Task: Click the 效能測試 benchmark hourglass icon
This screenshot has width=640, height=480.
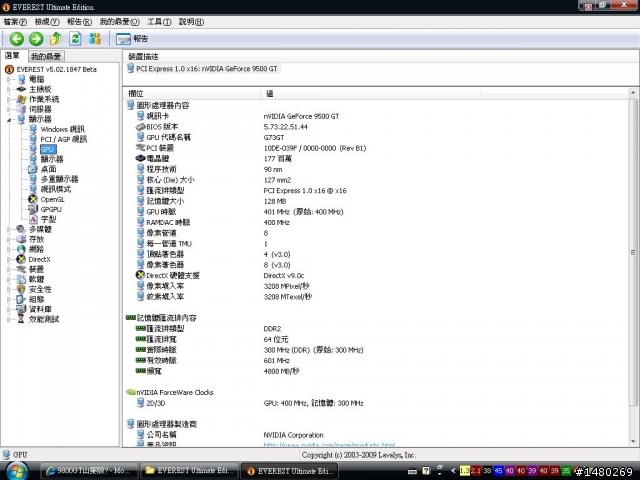Action: click(21, 319)
